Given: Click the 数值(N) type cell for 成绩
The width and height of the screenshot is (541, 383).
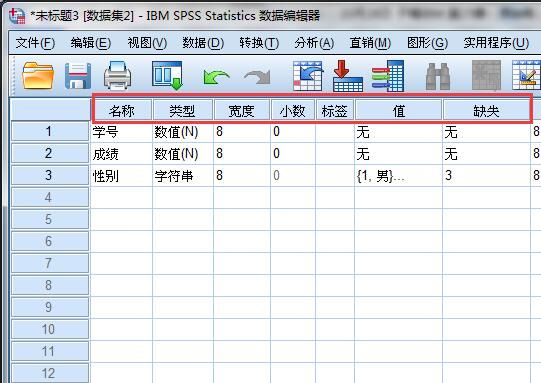Looking at the screenshot, I should [x=183, y=154].
